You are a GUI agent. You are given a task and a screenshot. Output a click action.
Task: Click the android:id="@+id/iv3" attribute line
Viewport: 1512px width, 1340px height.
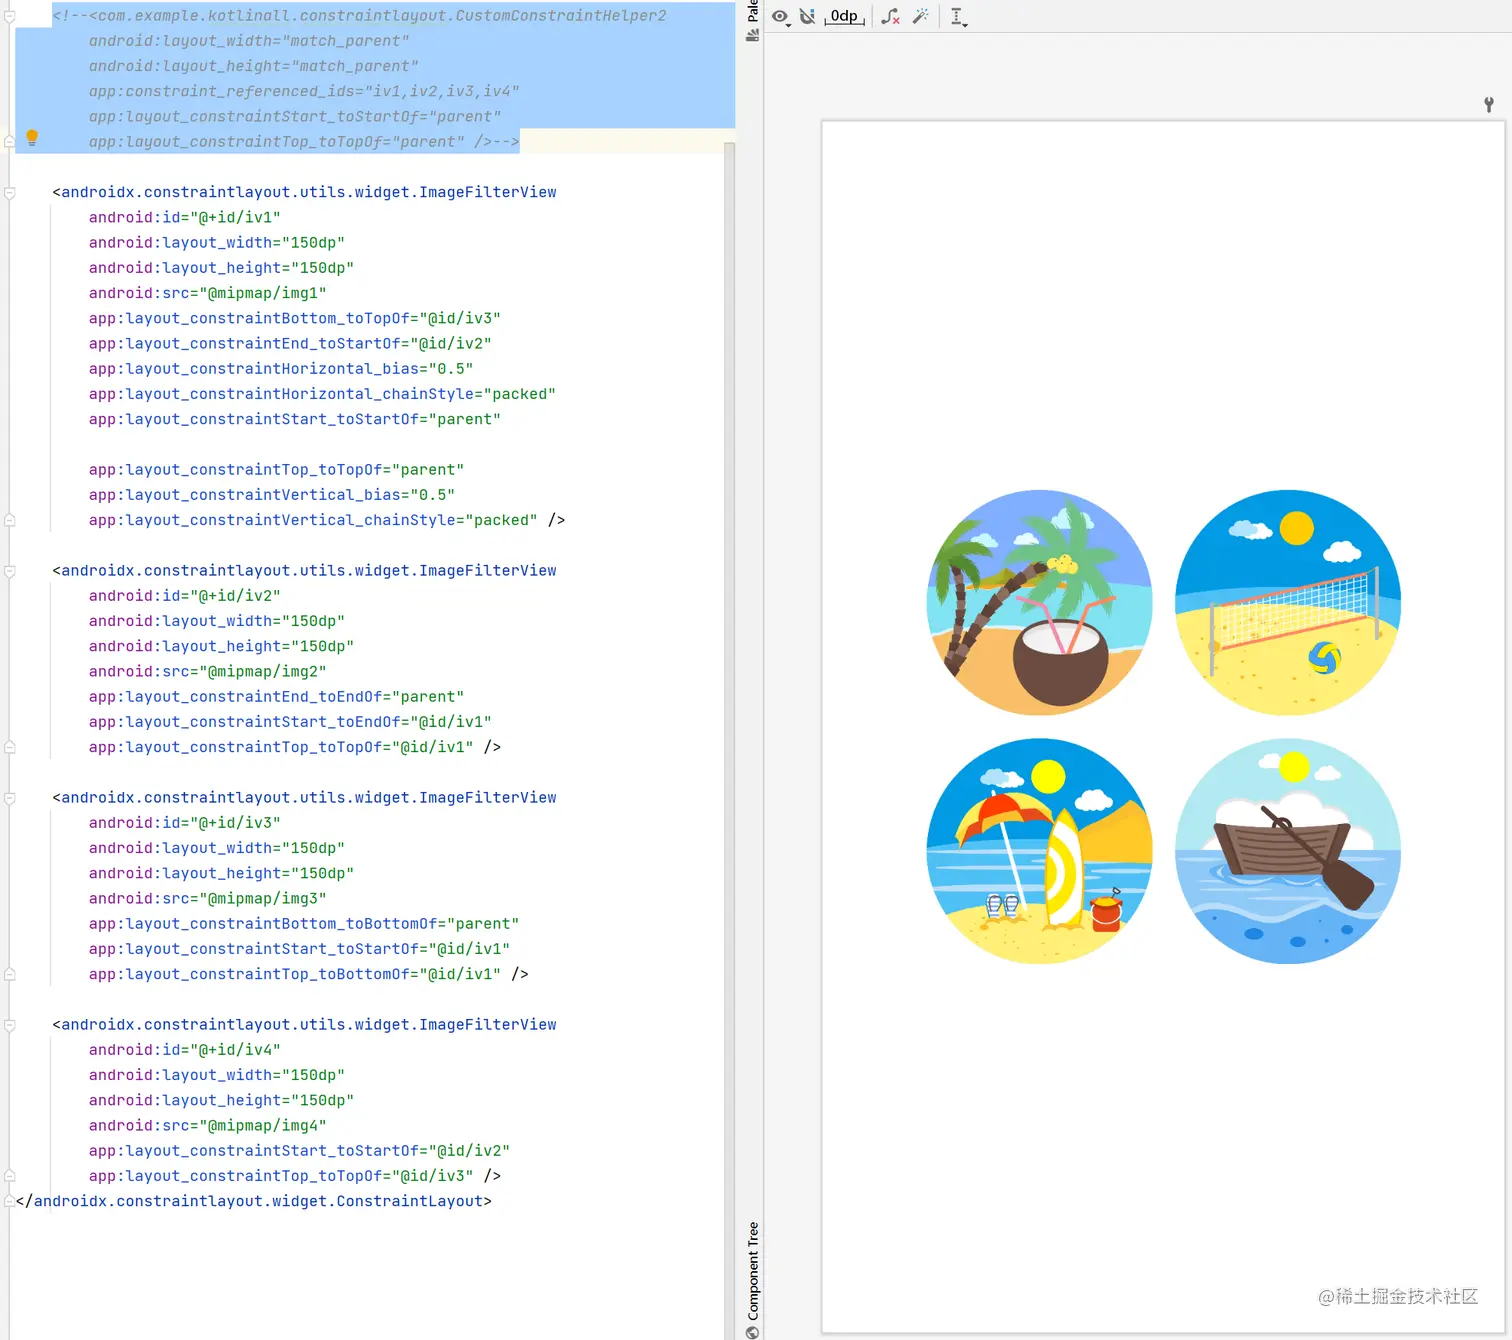(x=184, y=823)
